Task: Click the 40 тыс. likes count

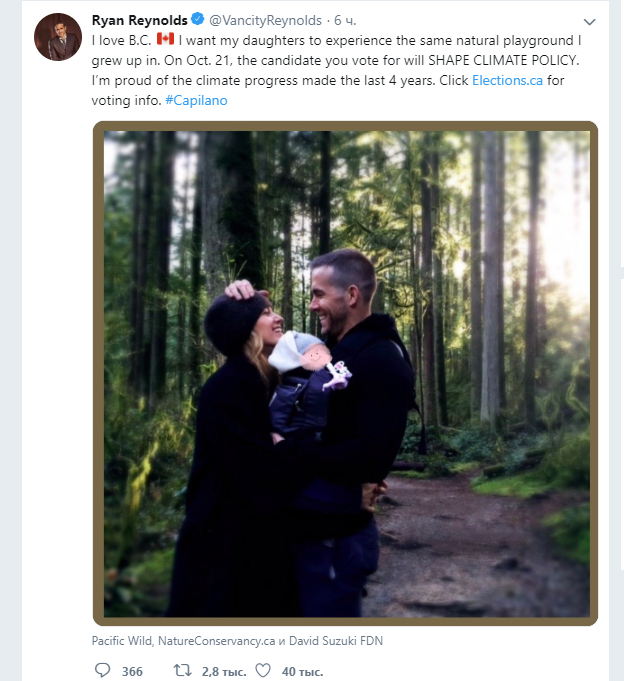Action: [x=303, y=671]
